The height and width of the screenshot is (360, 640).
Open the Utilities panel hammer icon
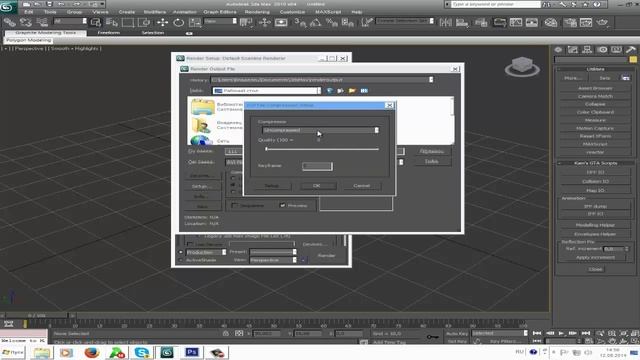click(x=631, y=50)
